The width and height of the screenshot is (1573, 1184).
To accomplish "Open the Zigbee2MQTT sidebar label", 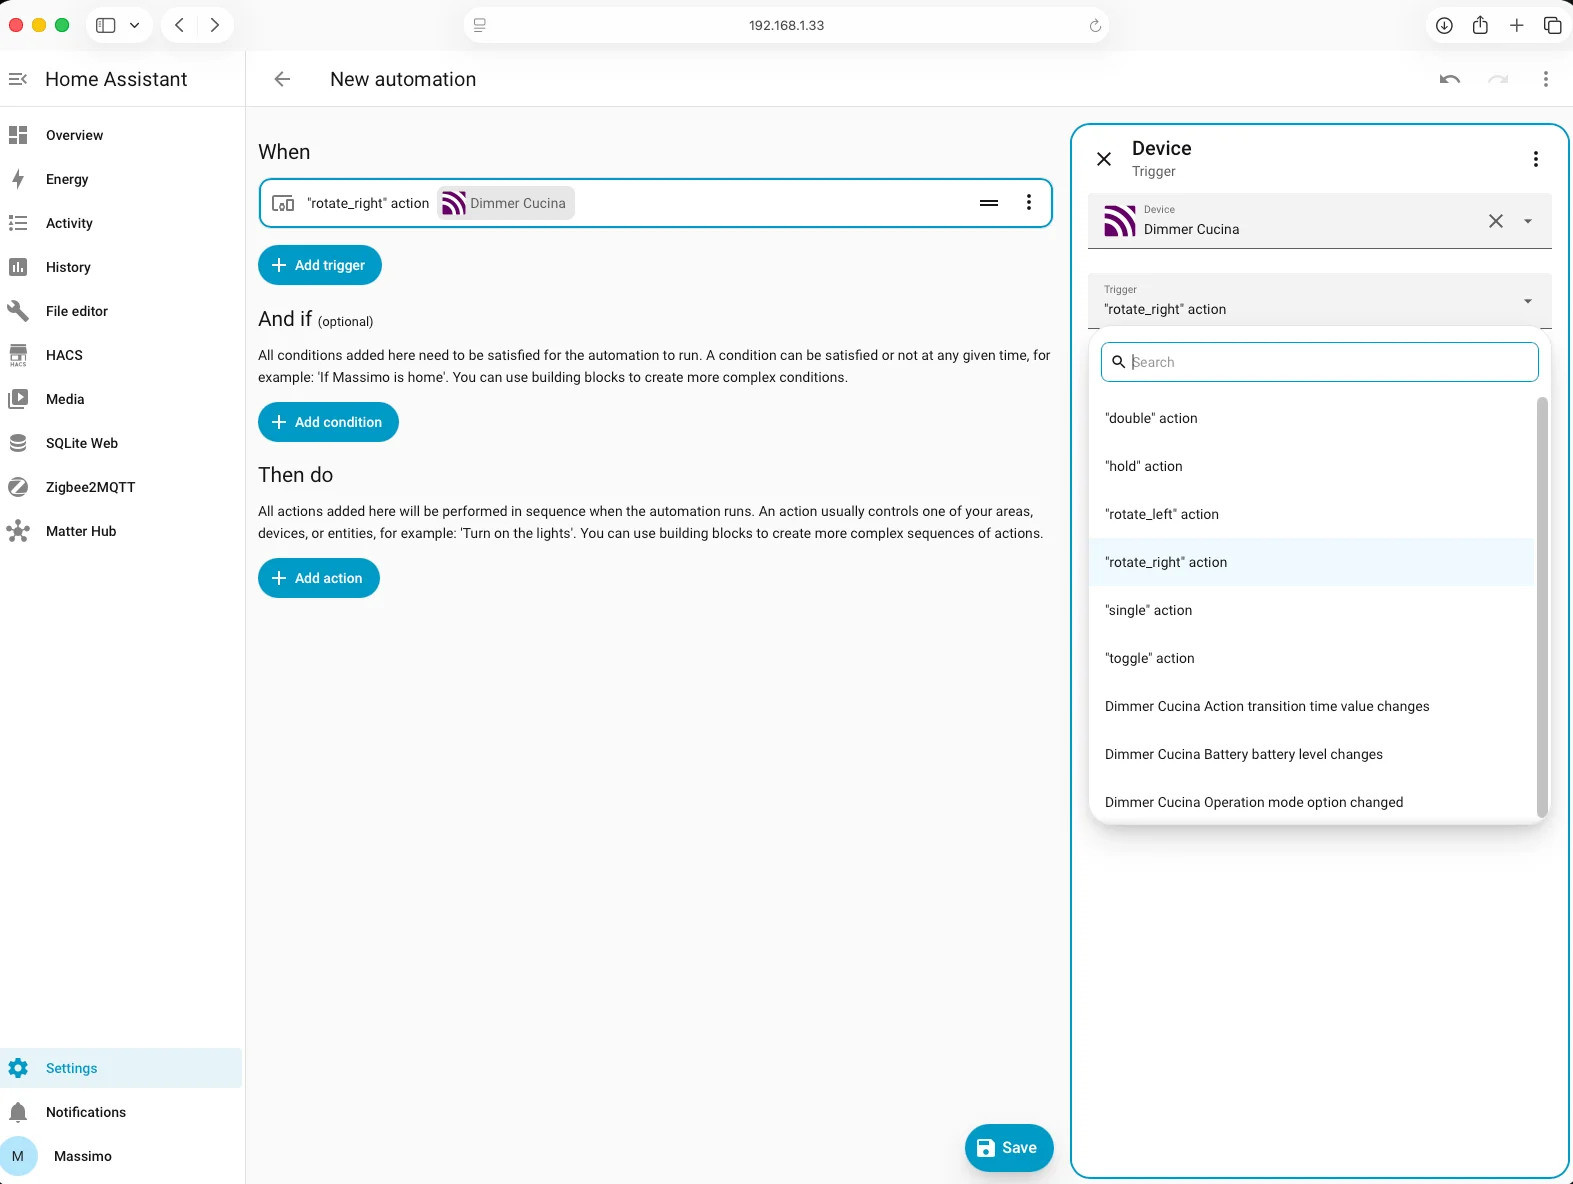I will pyautogui.click(x=90, y=487).
